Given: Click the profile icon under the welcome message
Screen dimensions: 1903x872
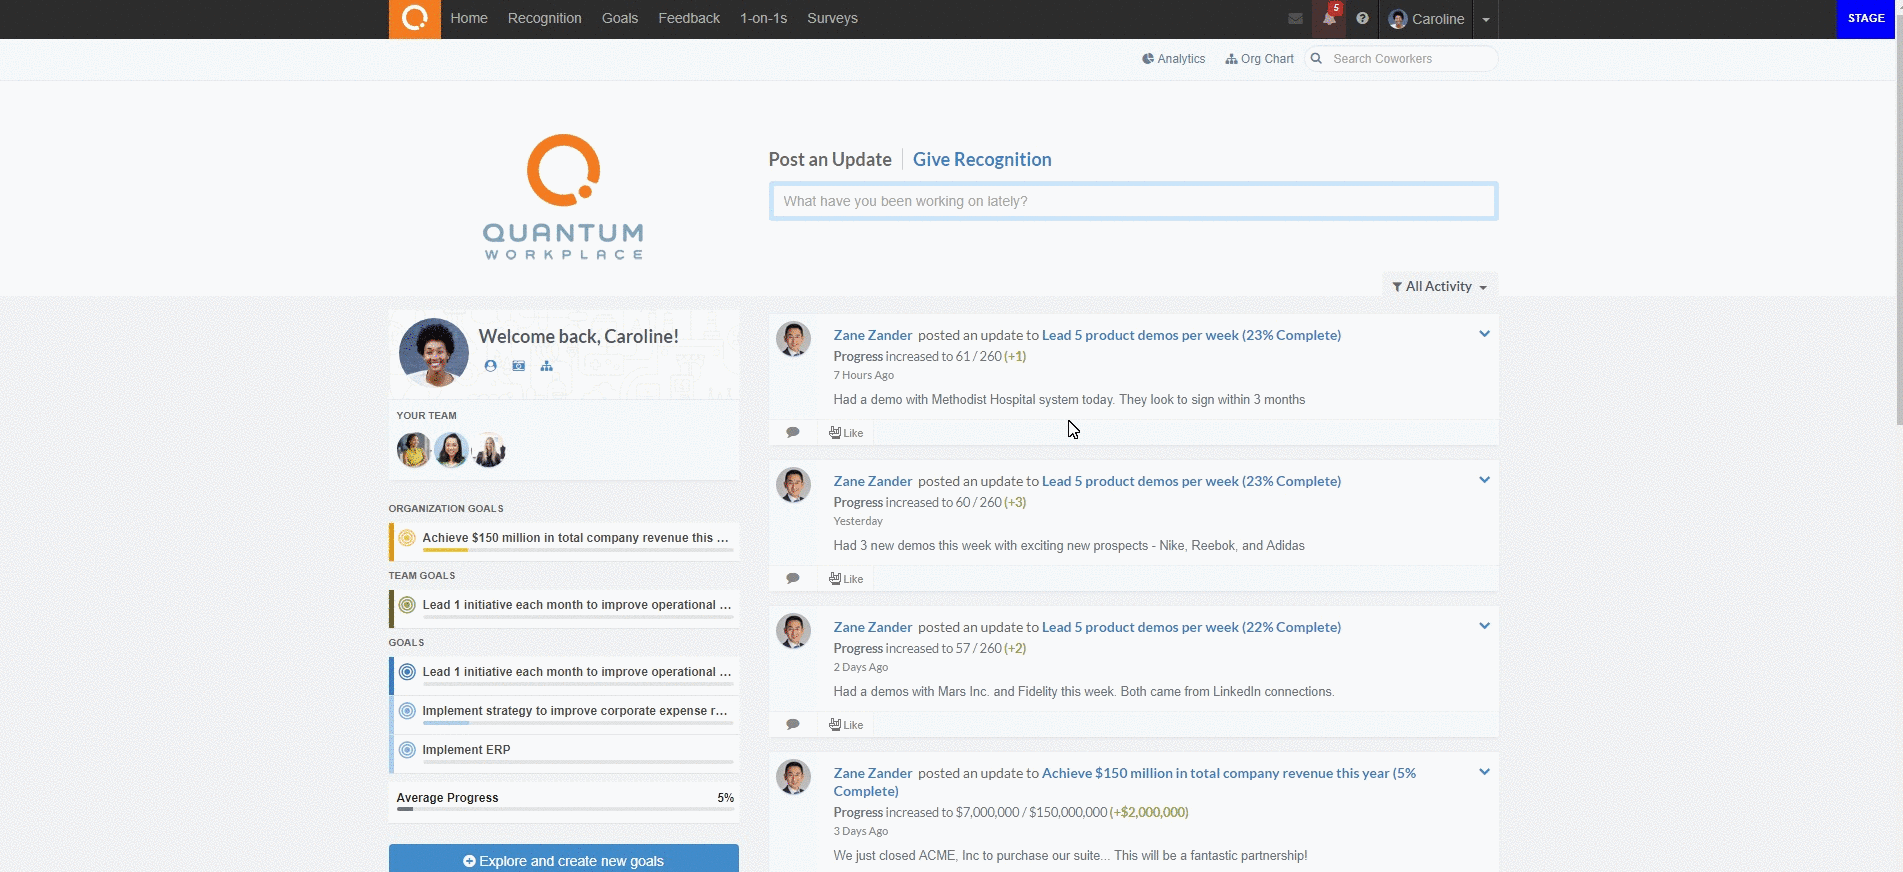Looking at the screenshot, I should pyautogui.click(x=490, y=366).
